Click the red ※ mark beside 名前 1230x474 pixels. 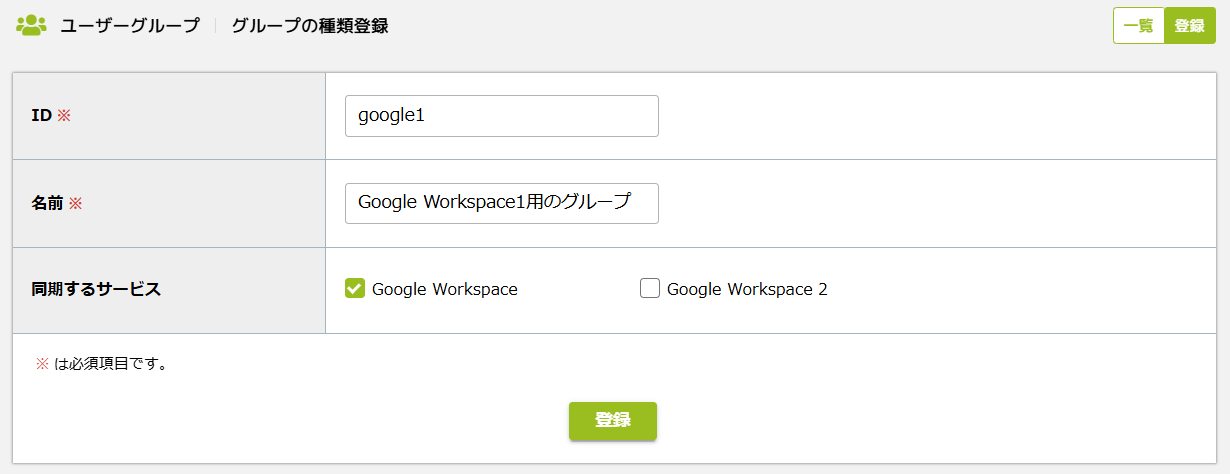[x=75, y=203]
